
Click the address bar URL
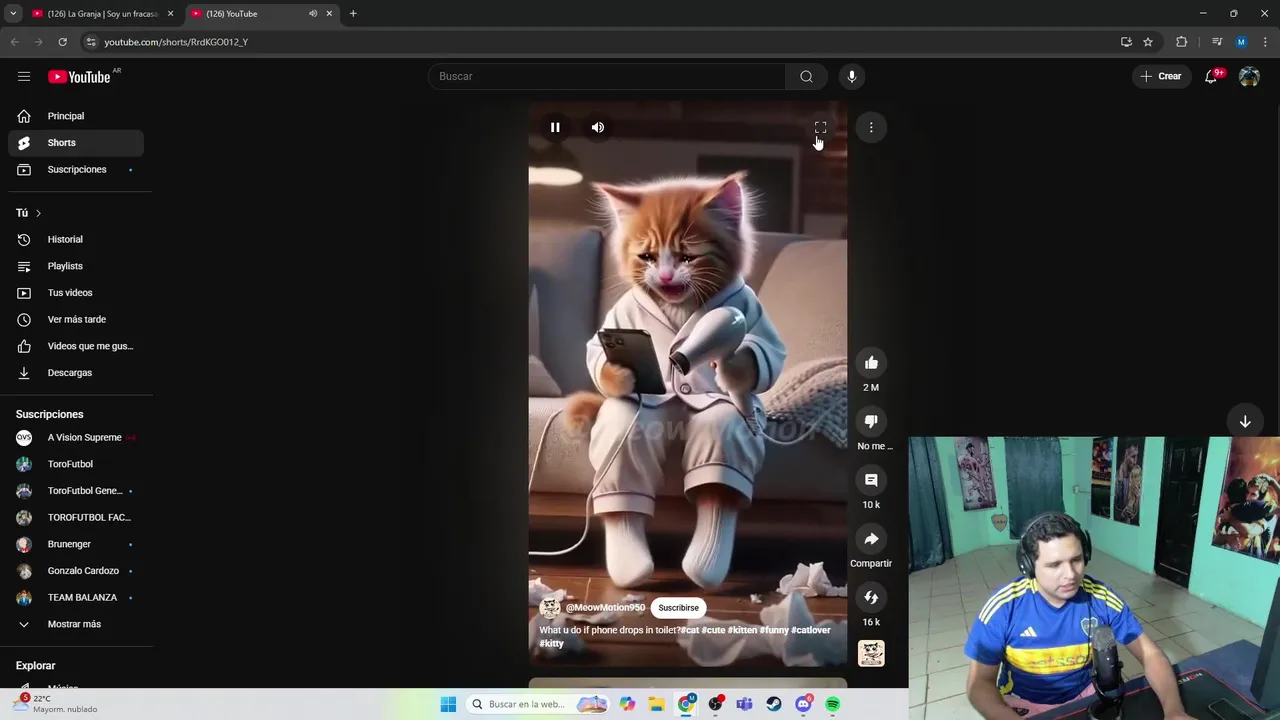(176, 42)
